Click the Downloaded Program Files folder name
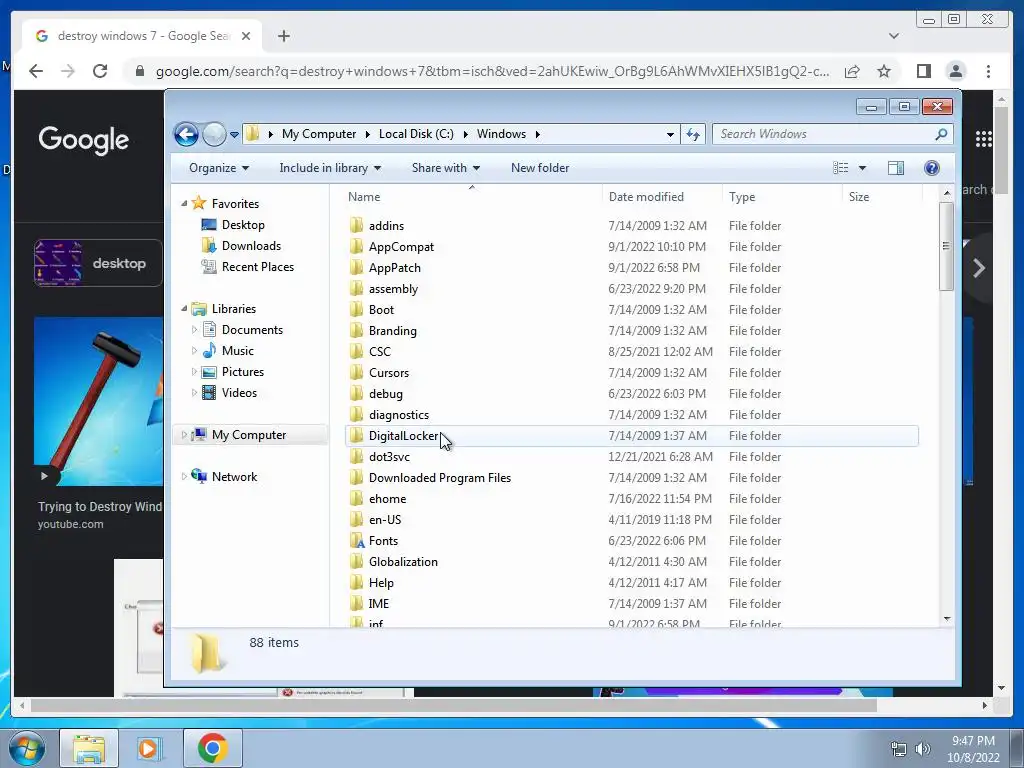The width and height of the screenshot is (1024, 768). click(440, 477)
